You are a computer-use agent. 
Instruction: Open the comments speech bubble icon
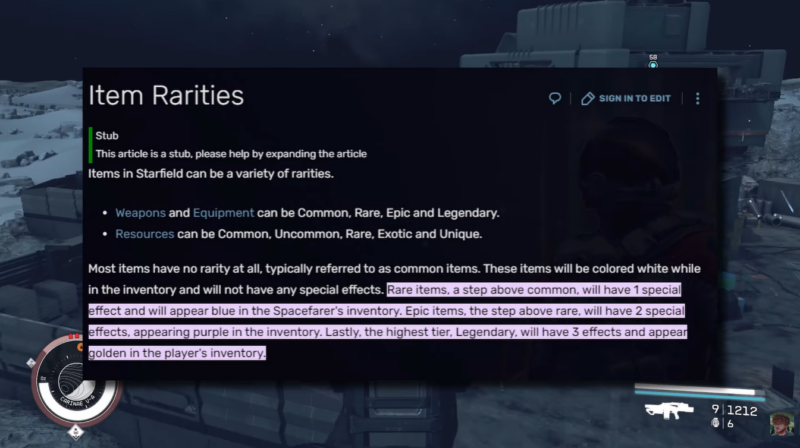tap(555, 98)
